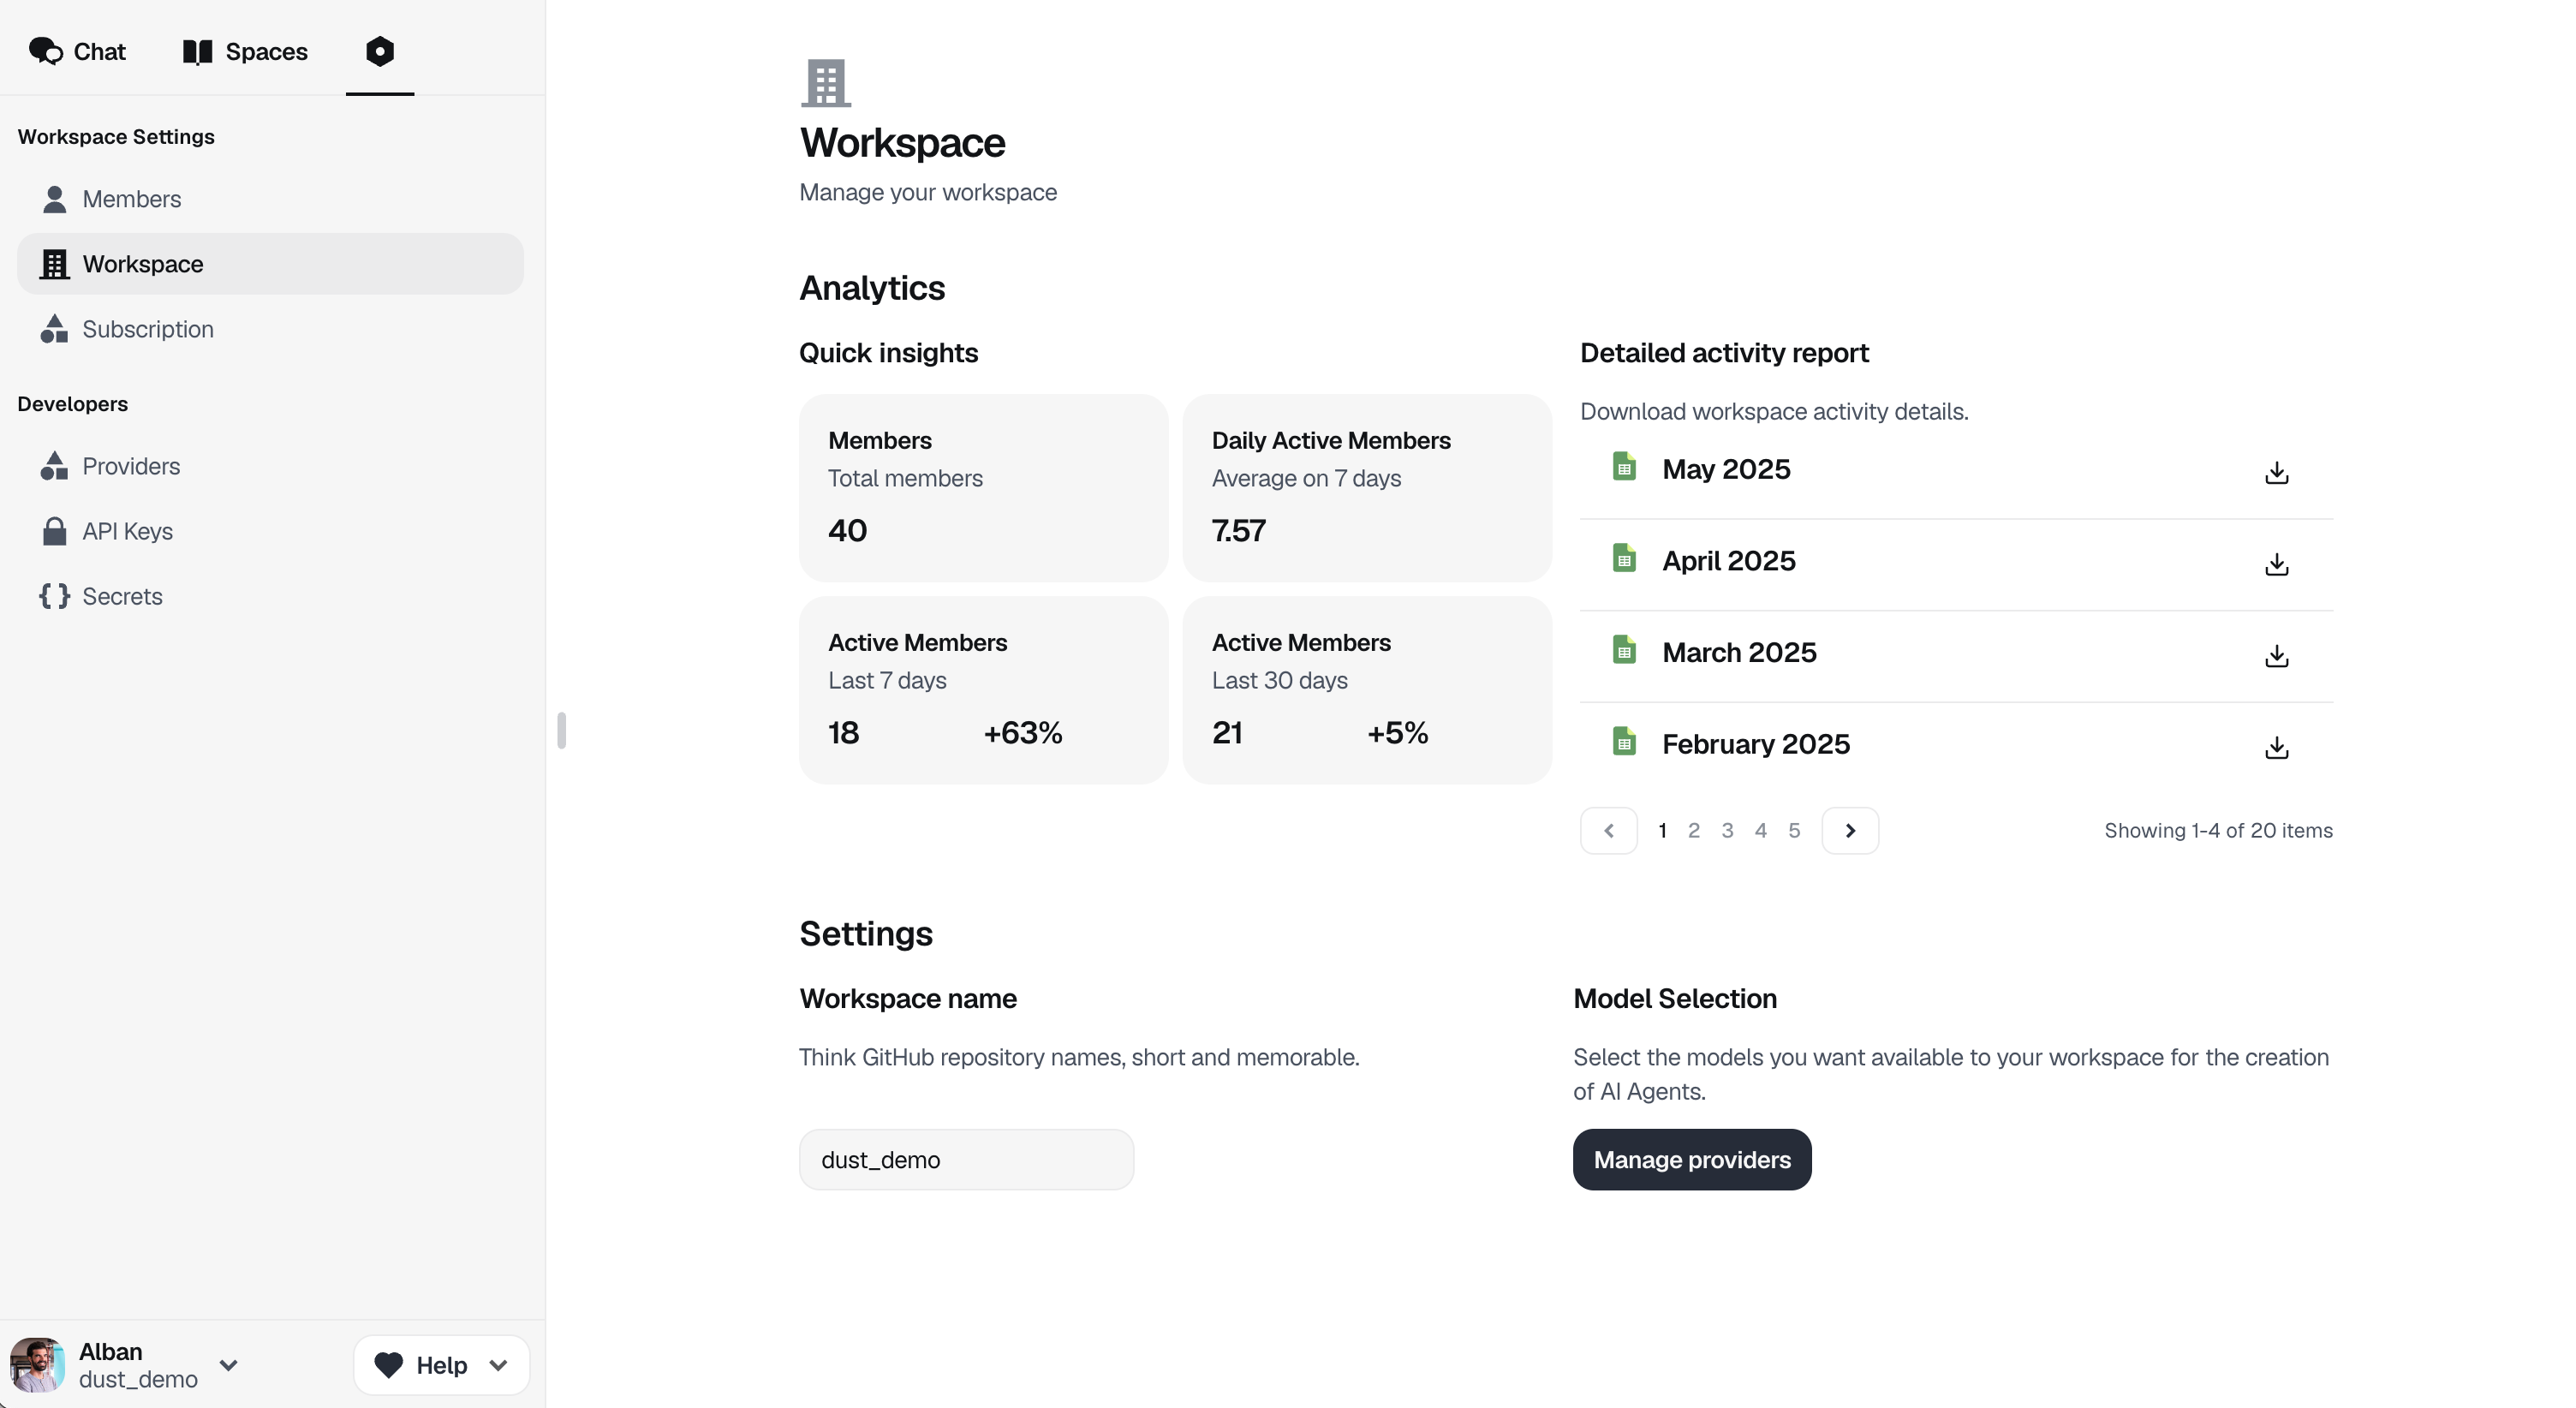Download the February 2025 activity report

(2277, 748)
